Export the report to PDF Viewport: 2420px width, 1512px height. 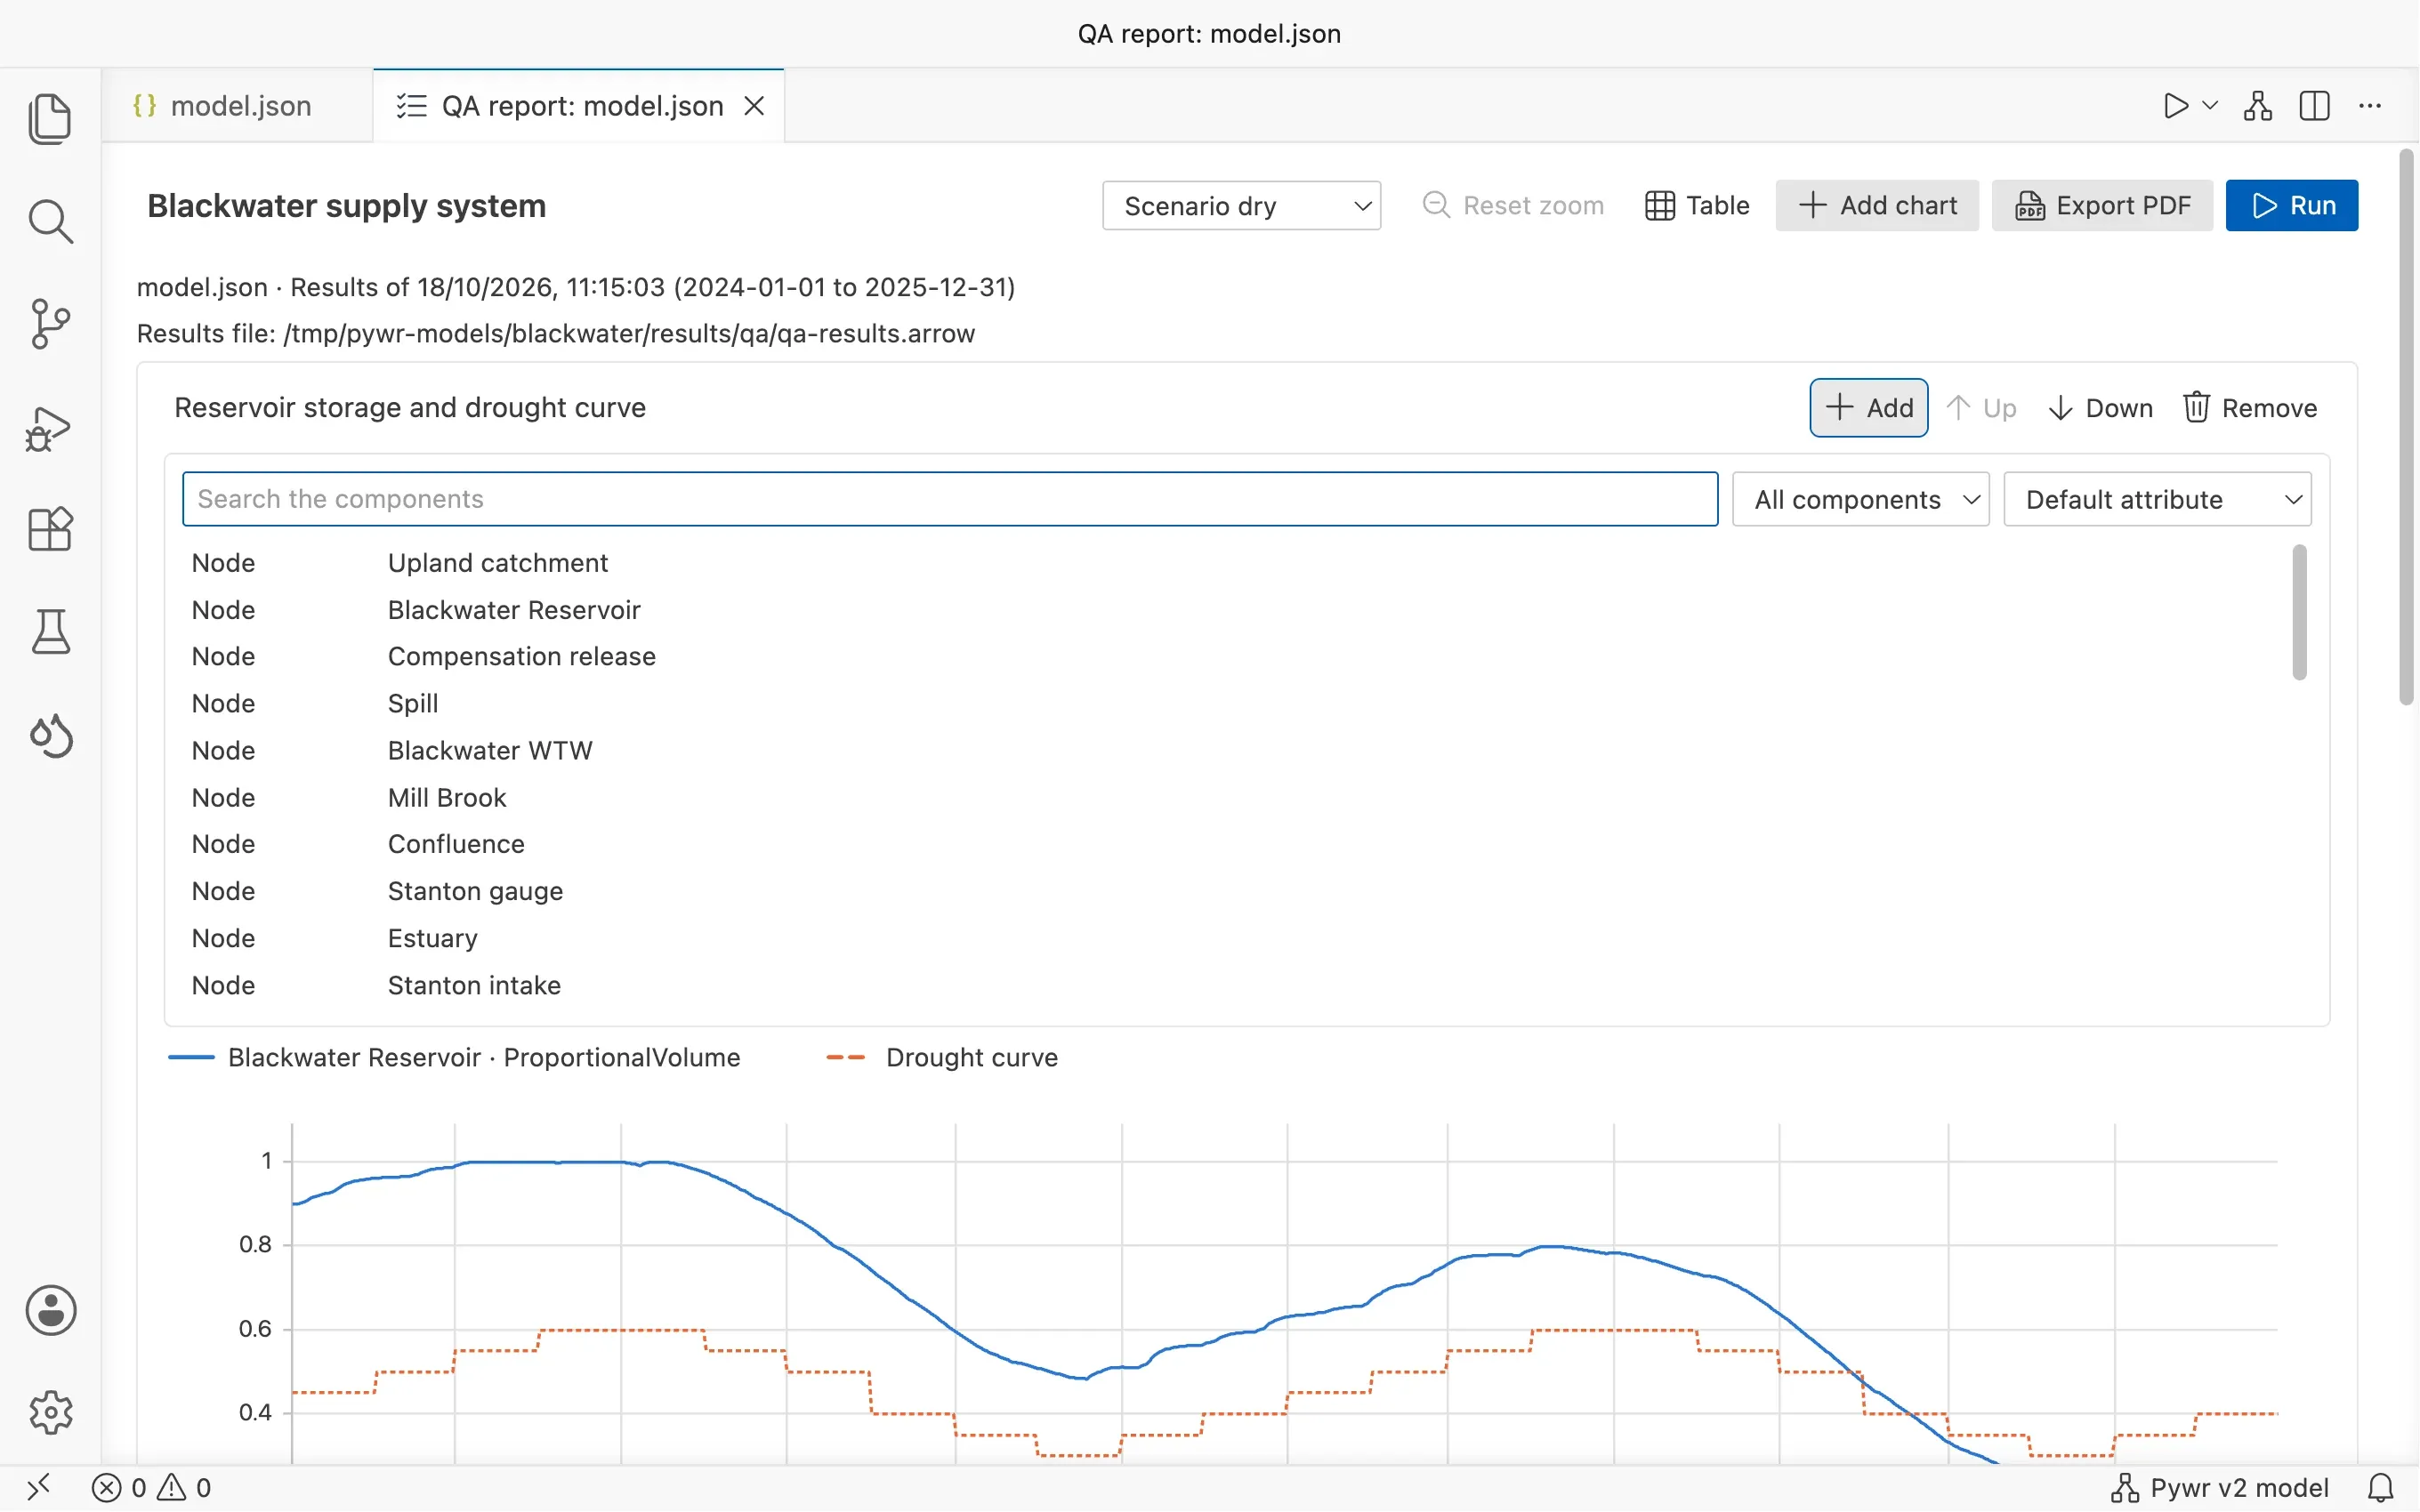coord(2102,206)
